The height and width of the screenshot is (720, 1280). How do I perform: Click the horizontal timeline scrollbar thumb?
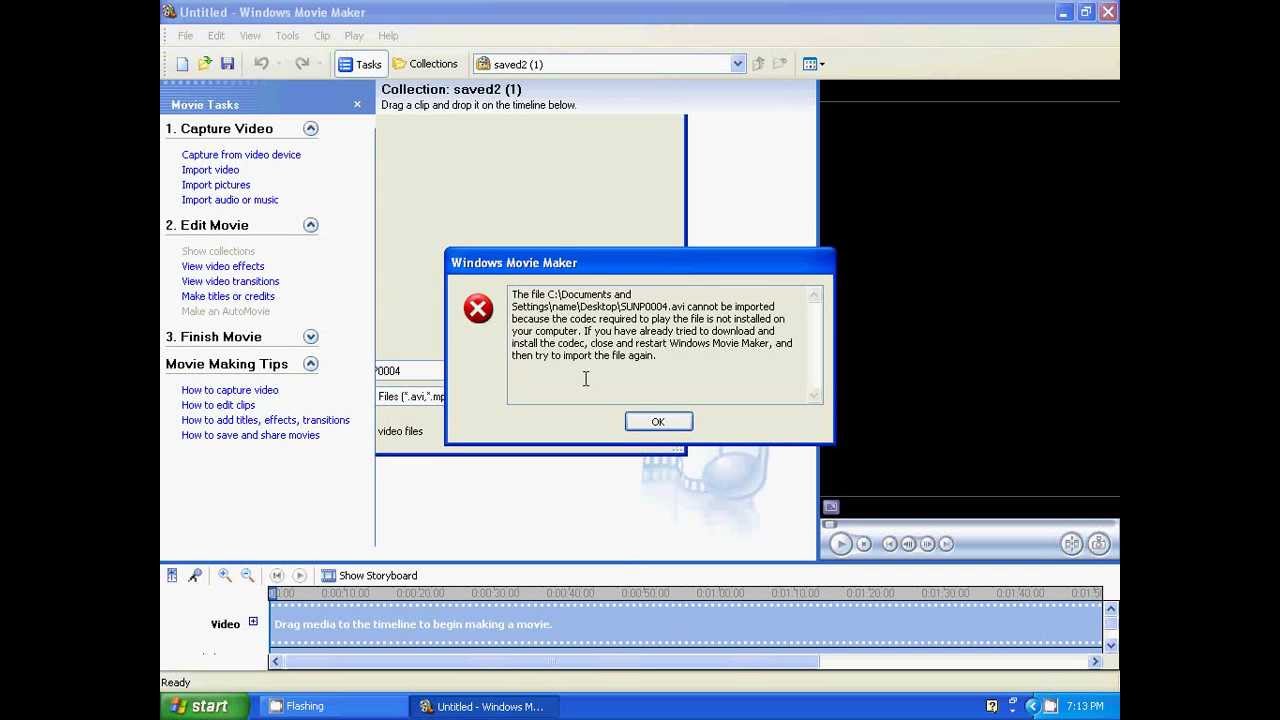tap(550, 661)
